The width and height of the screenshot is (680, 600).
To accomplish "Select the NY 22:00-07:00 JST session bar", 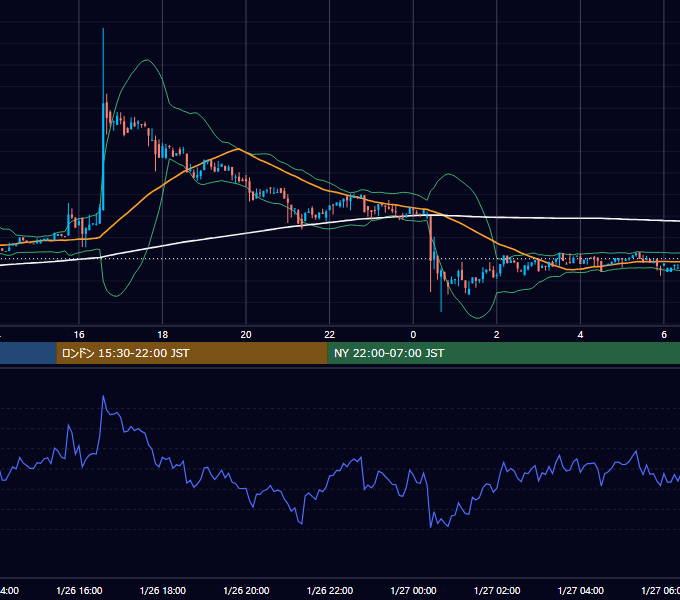I will 503,353.
